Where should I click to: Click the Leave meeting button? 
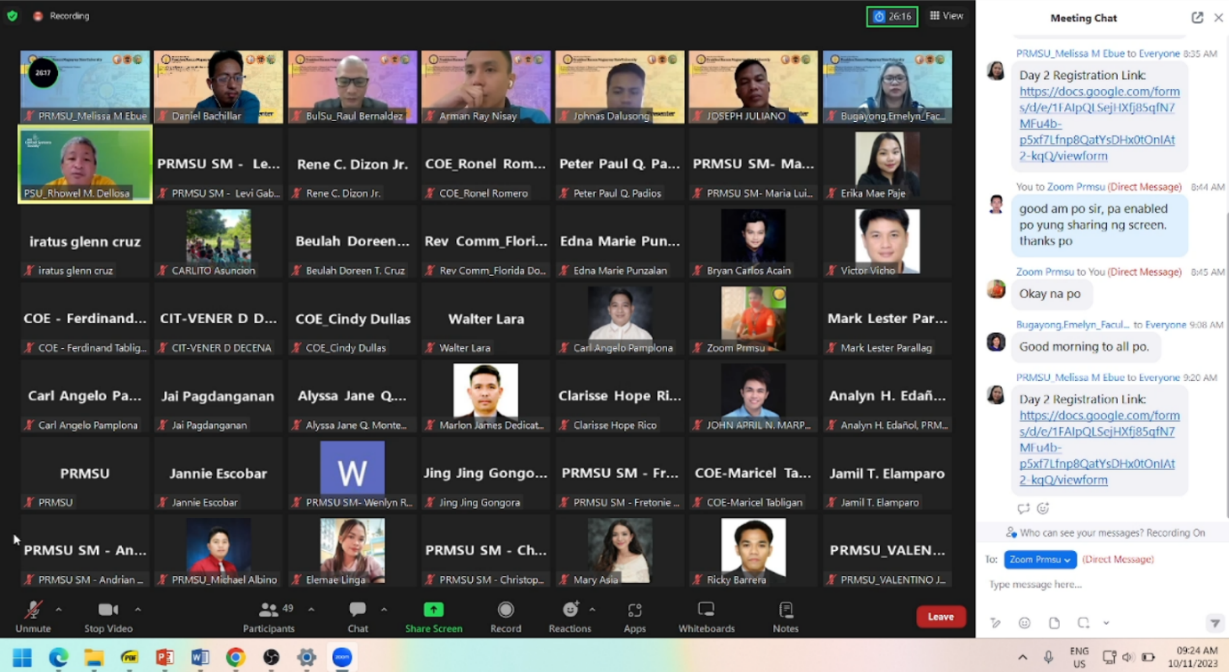[x=940, y=617]
